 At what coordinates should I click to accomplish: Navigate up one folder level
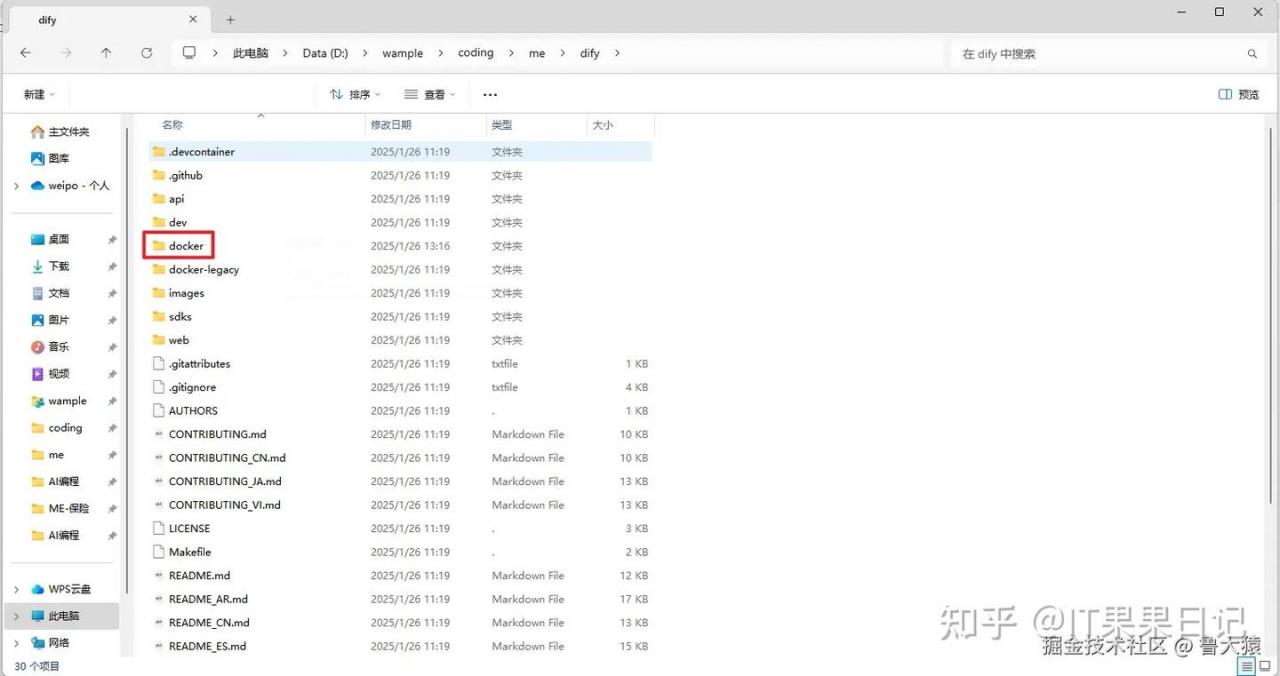(x=106, y=53)
